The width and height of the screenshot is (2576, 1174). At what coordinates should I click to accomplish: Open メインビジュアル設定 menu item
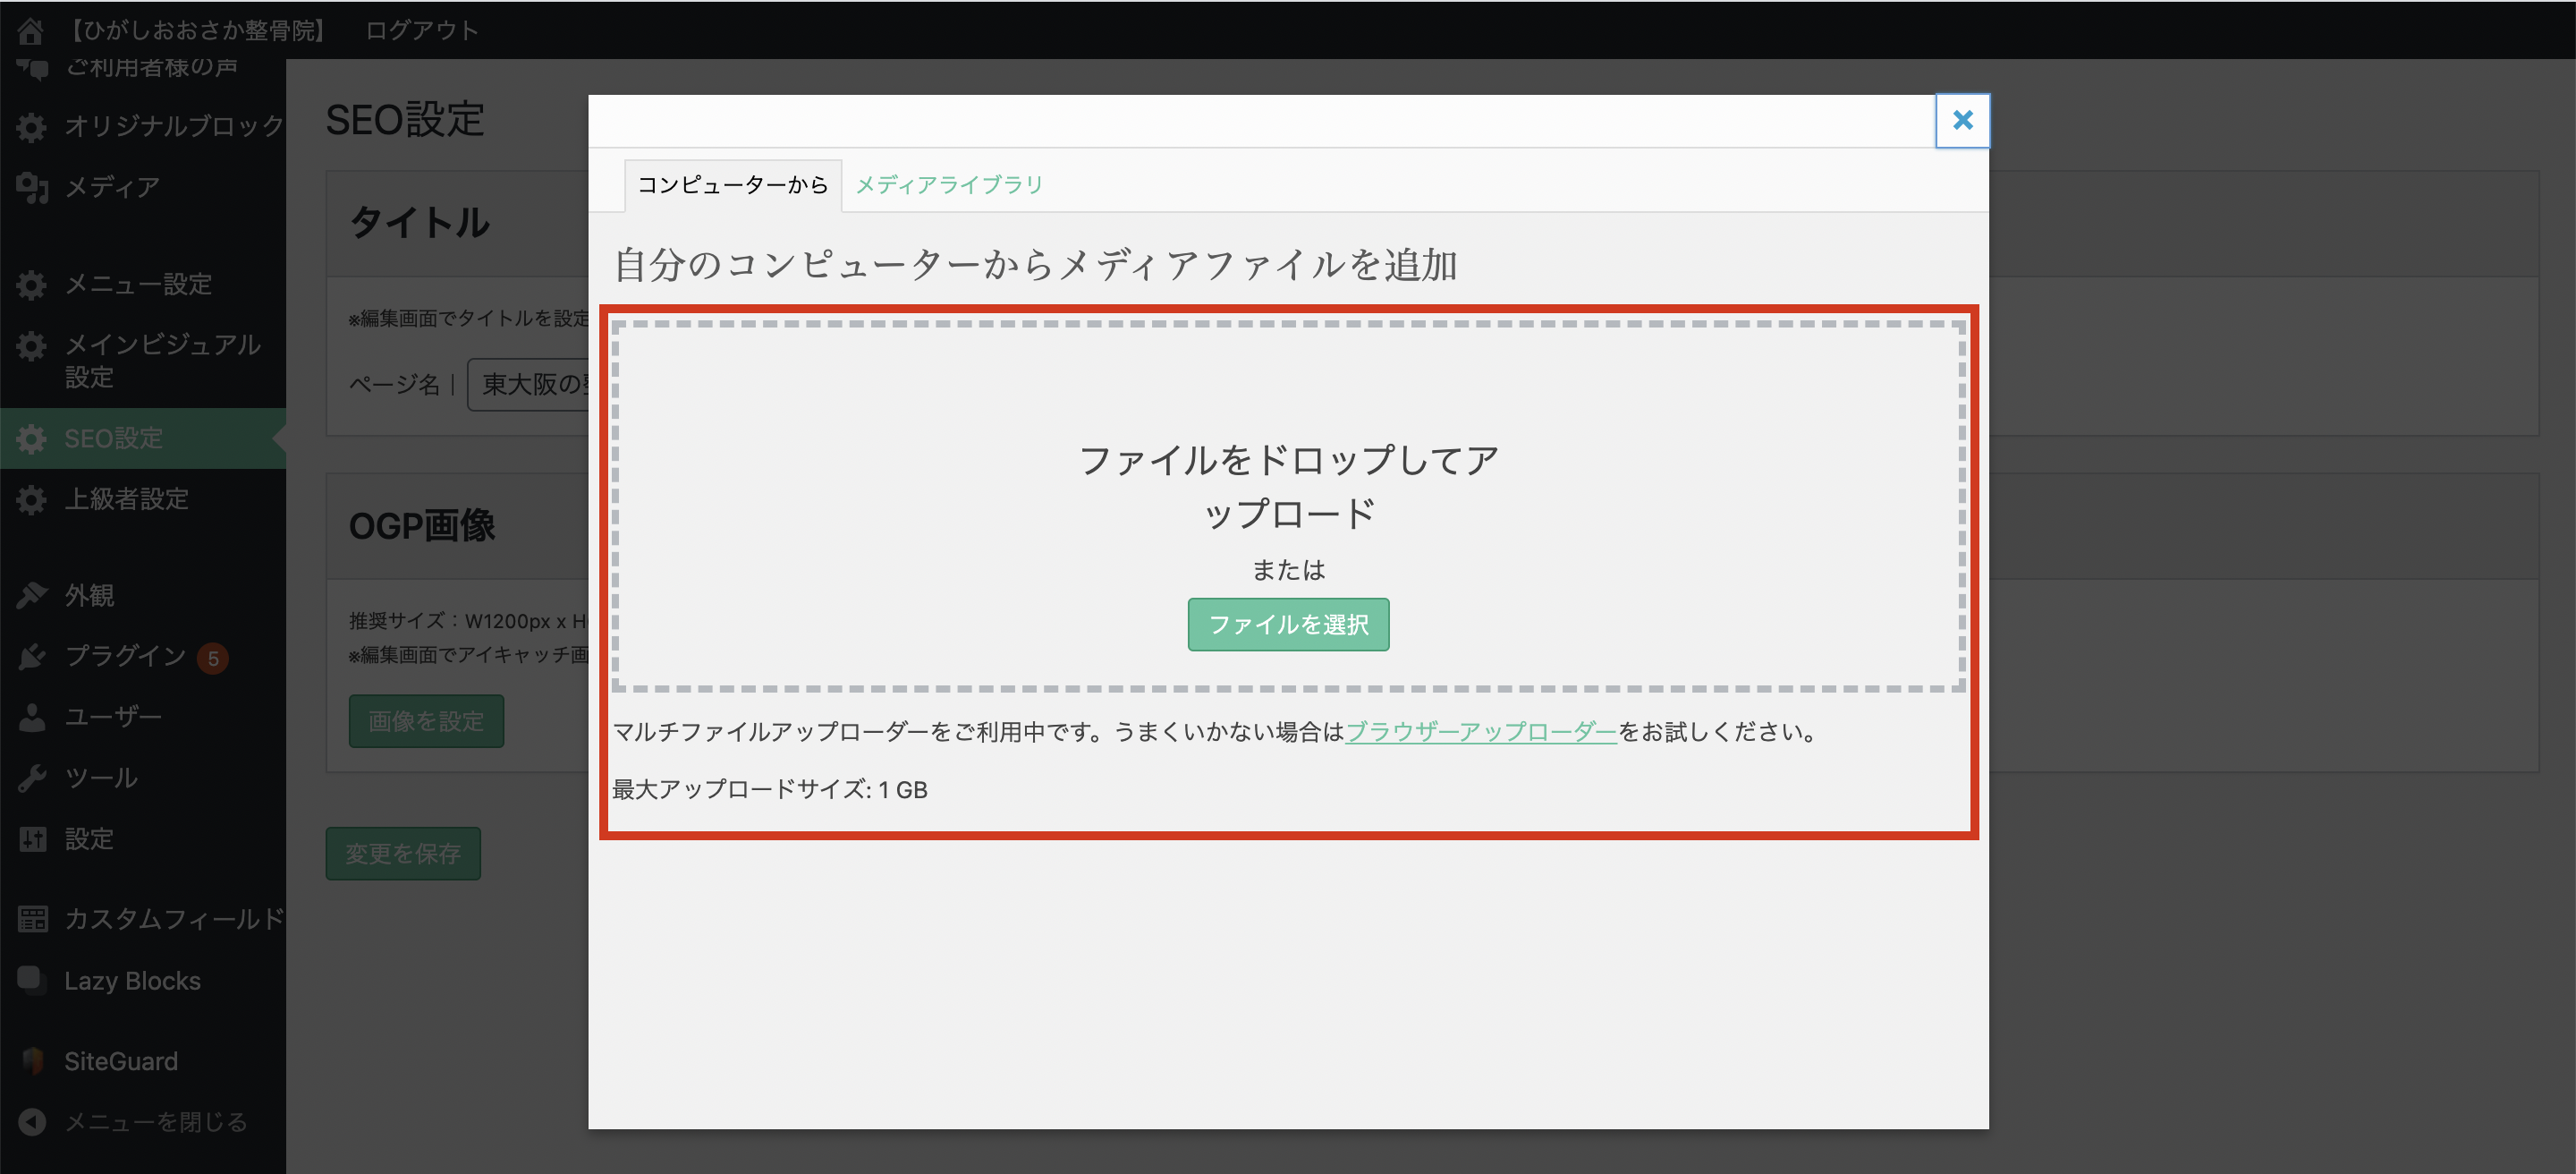pos(162,360)
